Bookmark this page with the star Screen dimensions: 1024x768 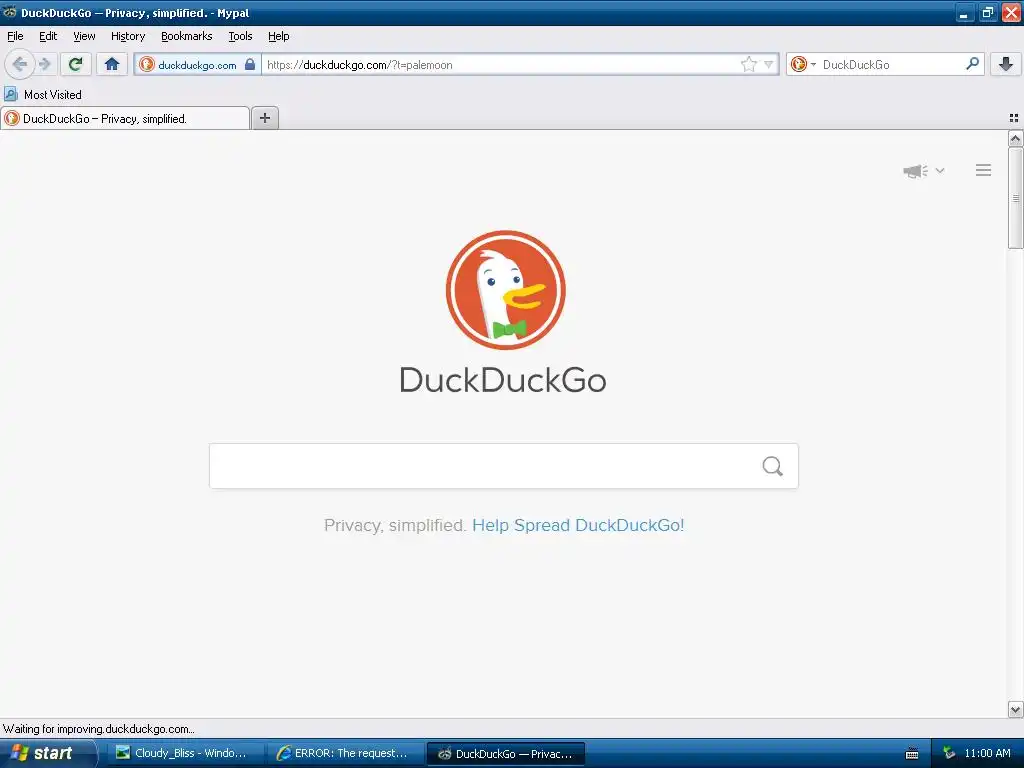[748, 64]
